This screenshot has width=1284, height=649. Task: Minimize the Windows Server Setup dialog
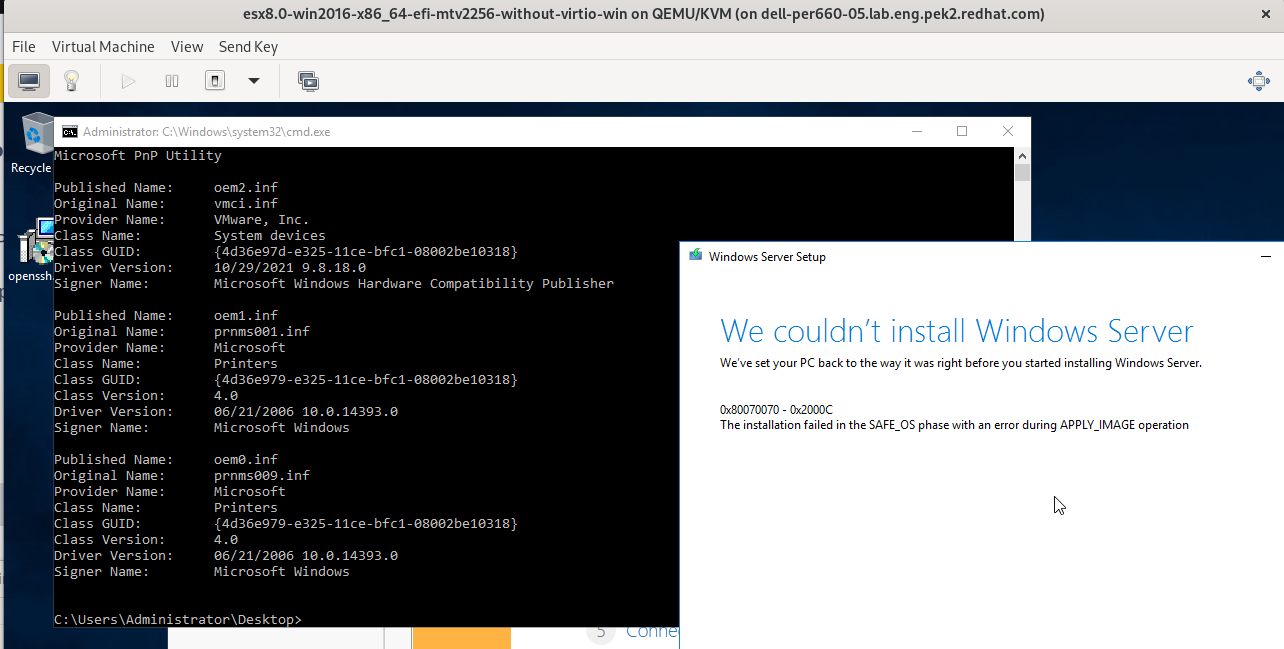(x=1266, y=257)
